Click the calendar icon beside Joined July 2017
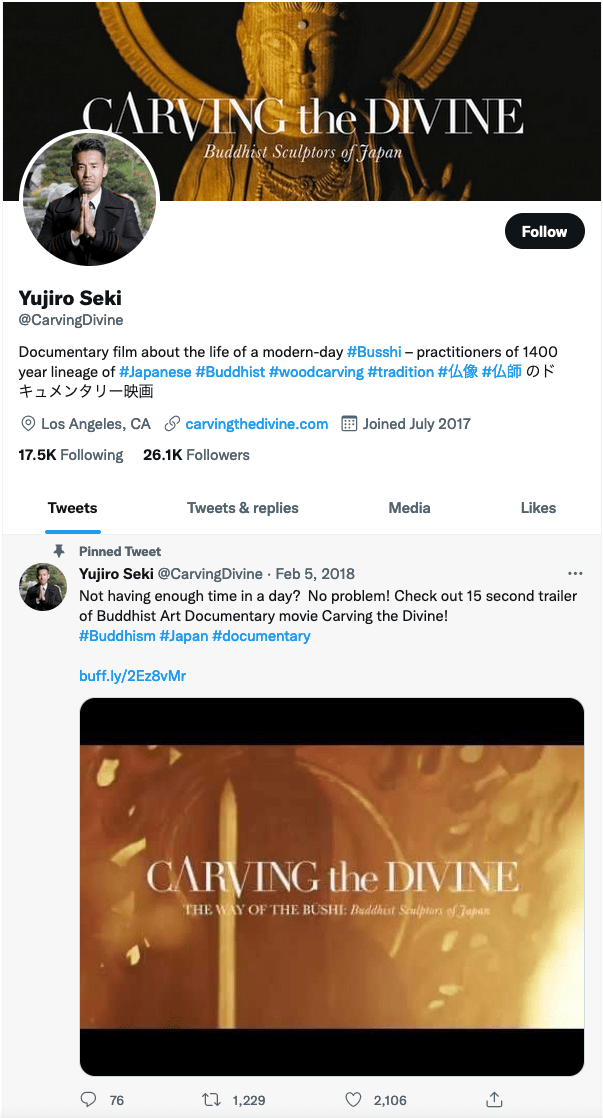This screenshot has width=603, height=1118. tap(349, 424)
